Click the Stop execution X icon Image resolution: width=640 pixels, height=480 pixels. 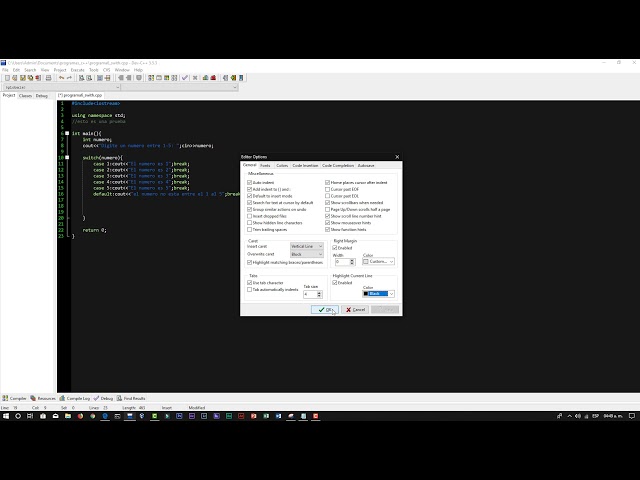195,78
